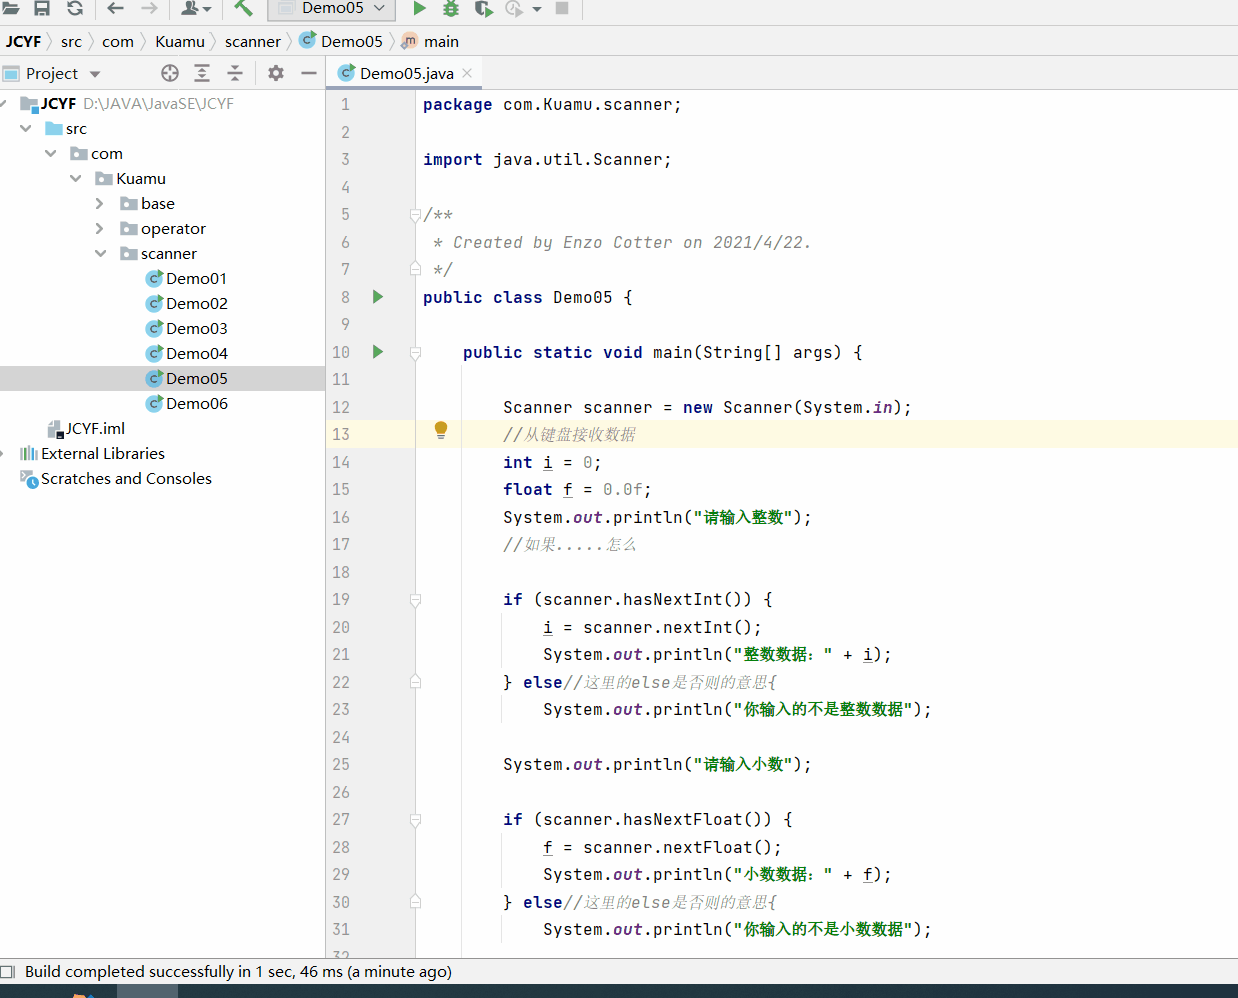The width and height of the screenshot is (1238, 998).
Task: Navigate back with the left arrow
Action: coord(115,8)
